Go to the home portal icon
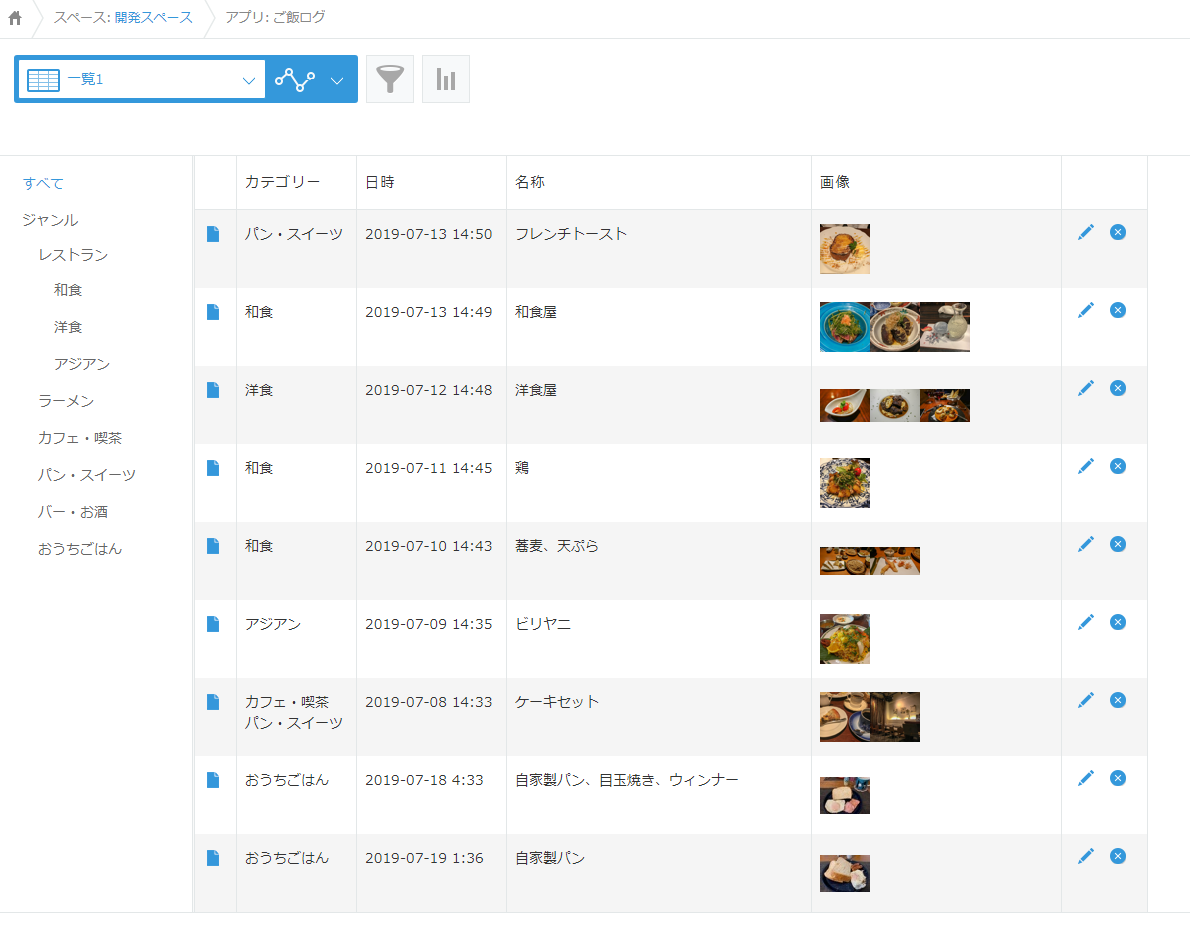This screenshot has width=1190, height=926. [15, 17]
